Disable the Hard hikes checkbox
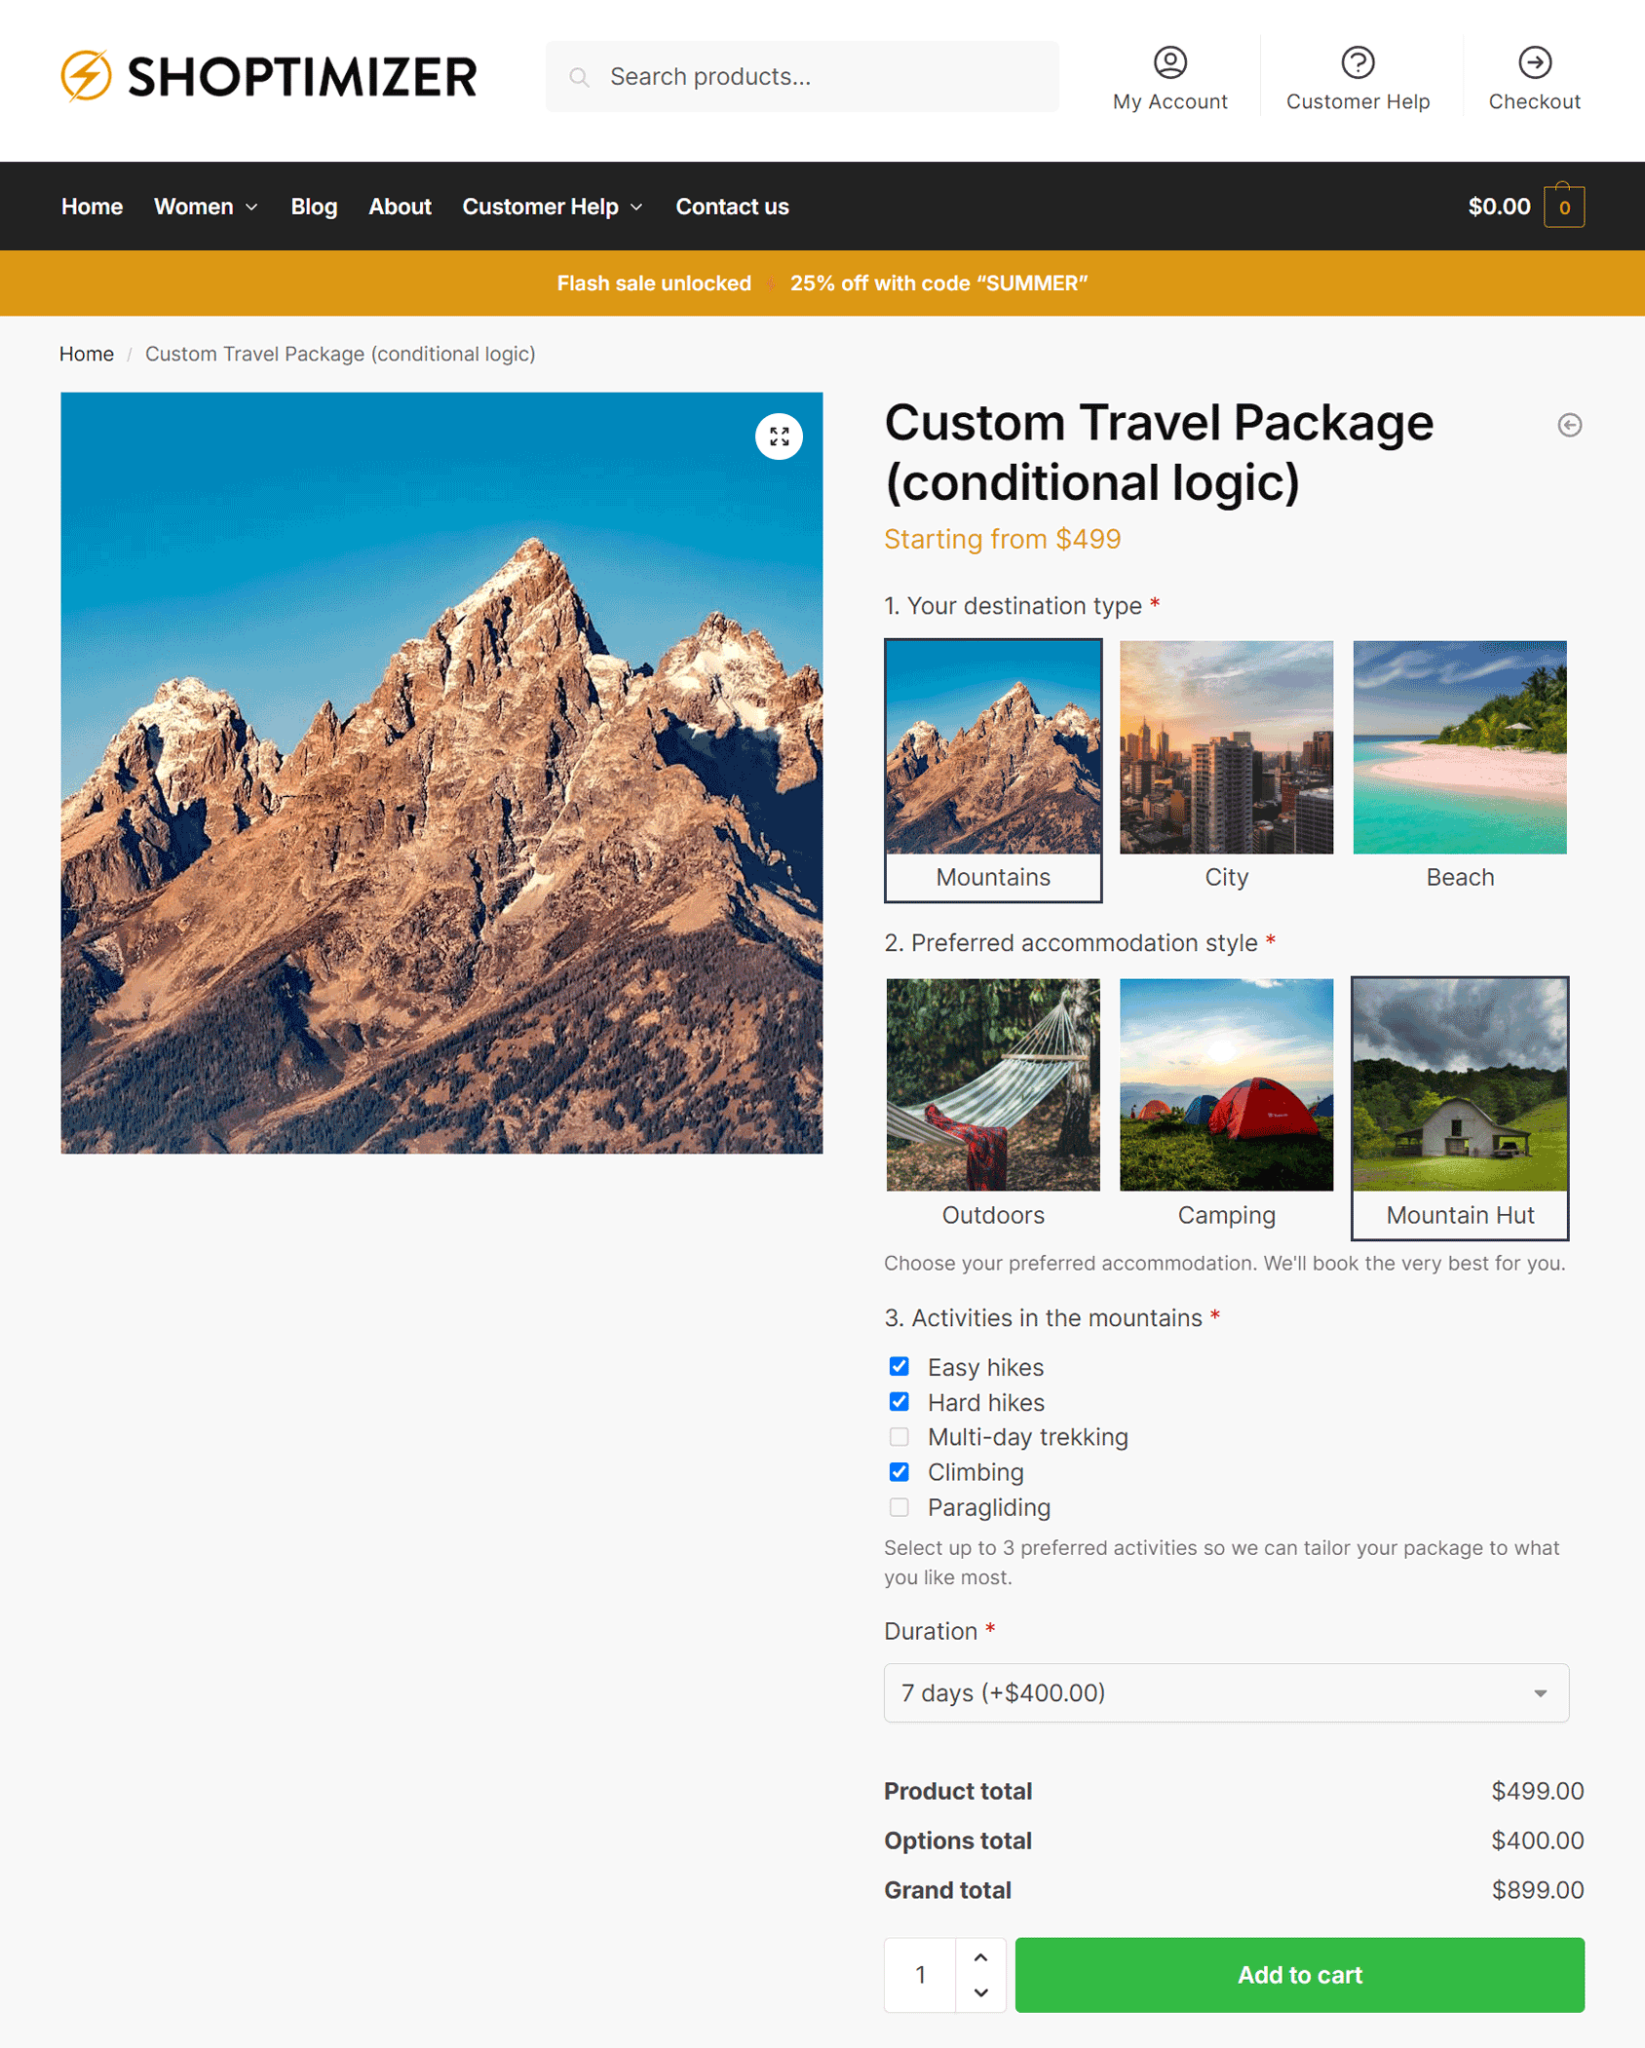Image resolution: width=1645 pixels, height=2048 pixels. (x=899, y=1402)
